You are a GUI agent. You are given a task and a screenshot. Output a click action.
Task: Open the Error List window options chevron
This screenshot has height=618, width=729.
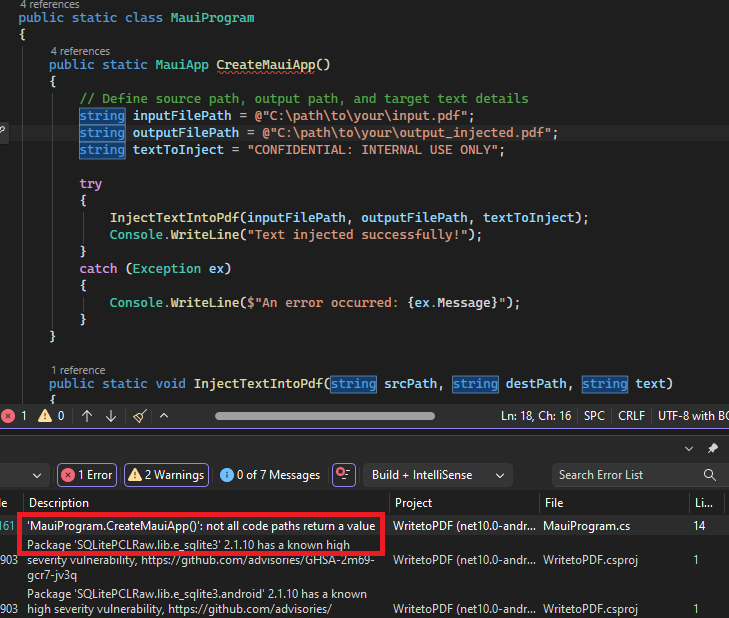(x=689, y=449)
